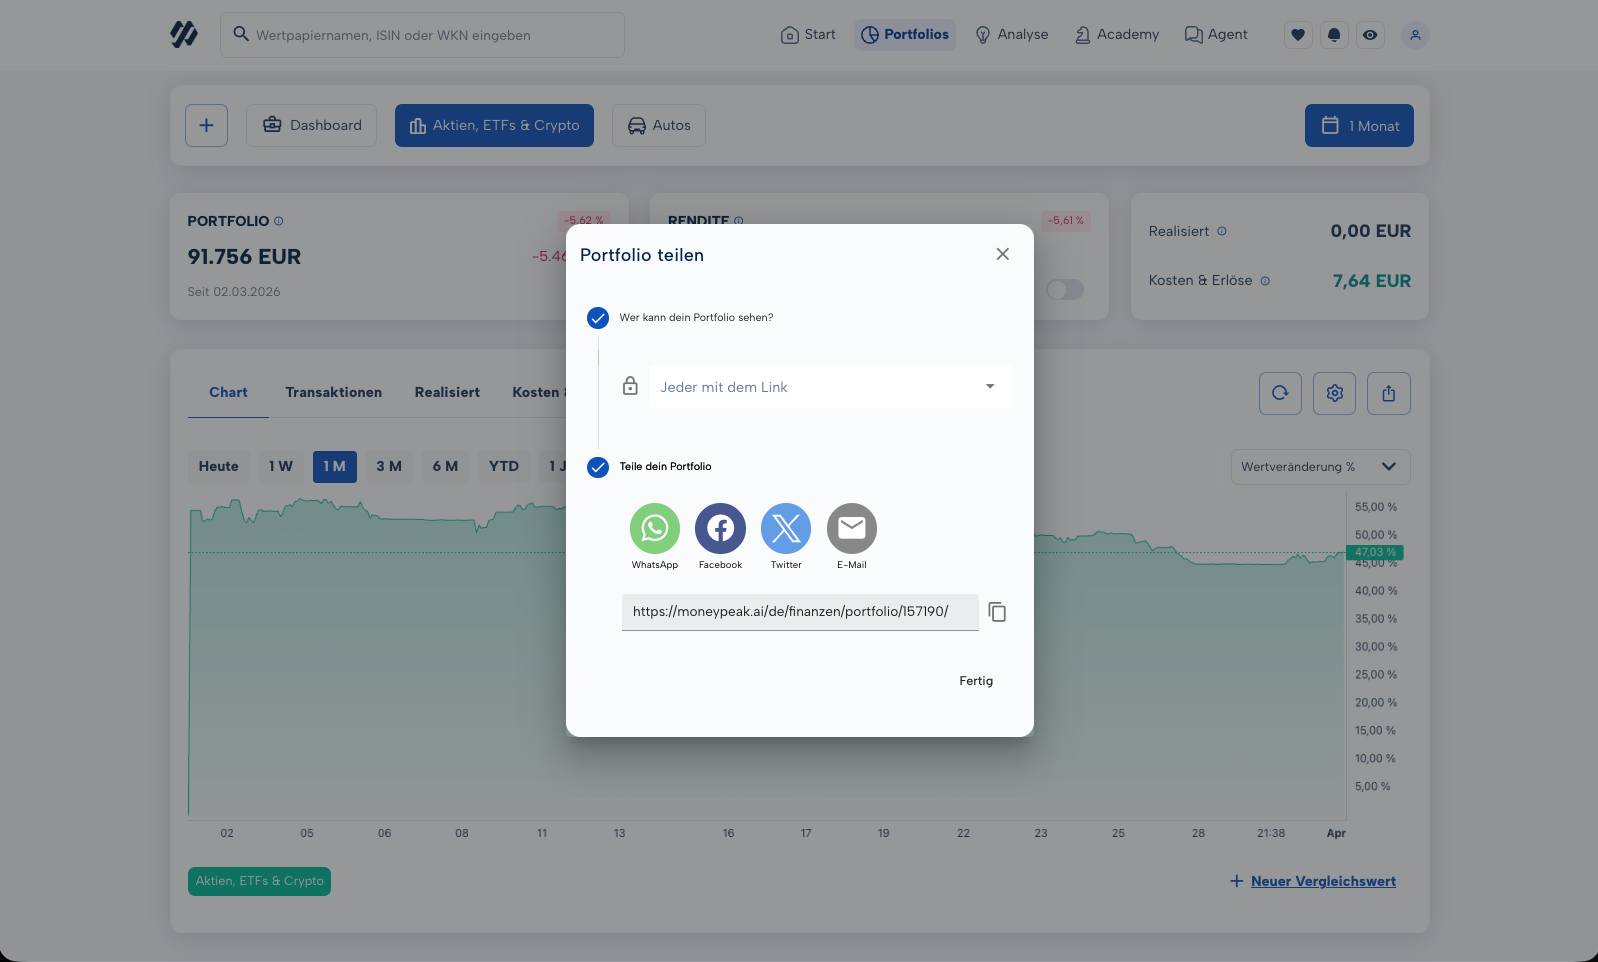Open the Autos portfolio tab

click(659, 126)
